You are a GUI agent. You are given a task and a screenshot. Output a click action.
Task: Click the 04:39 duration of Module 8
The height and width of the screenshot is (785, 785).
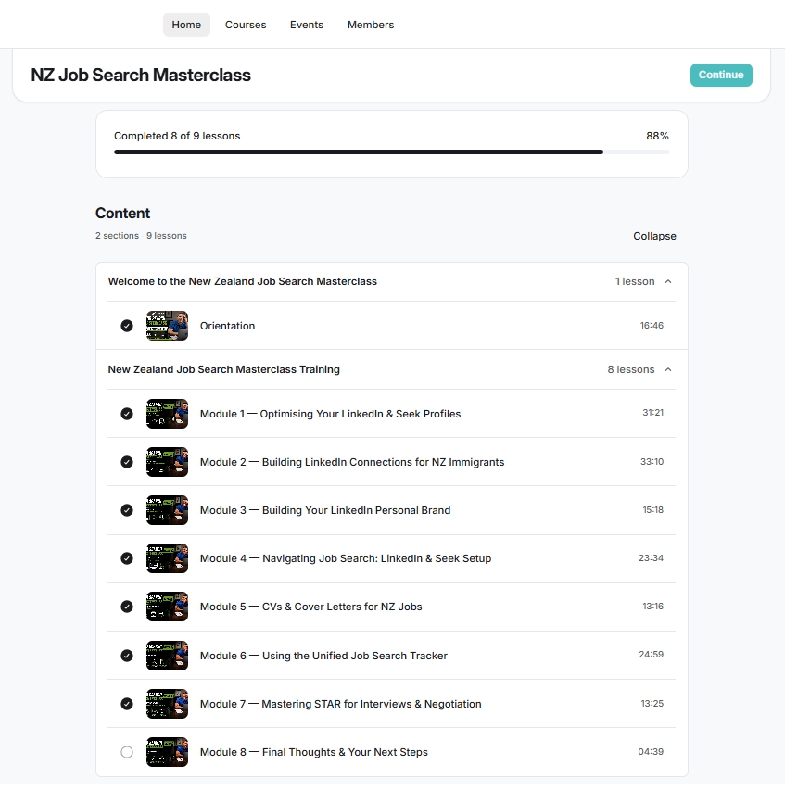pos(651,751)
